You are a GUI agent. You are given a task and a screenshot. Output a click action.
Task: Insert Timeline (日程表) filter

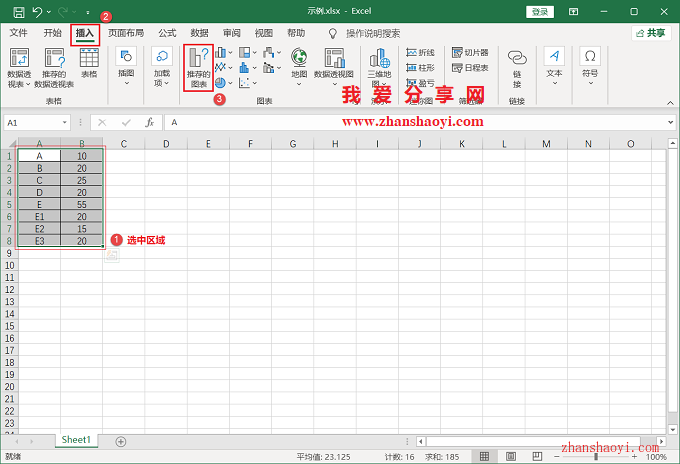470,67
